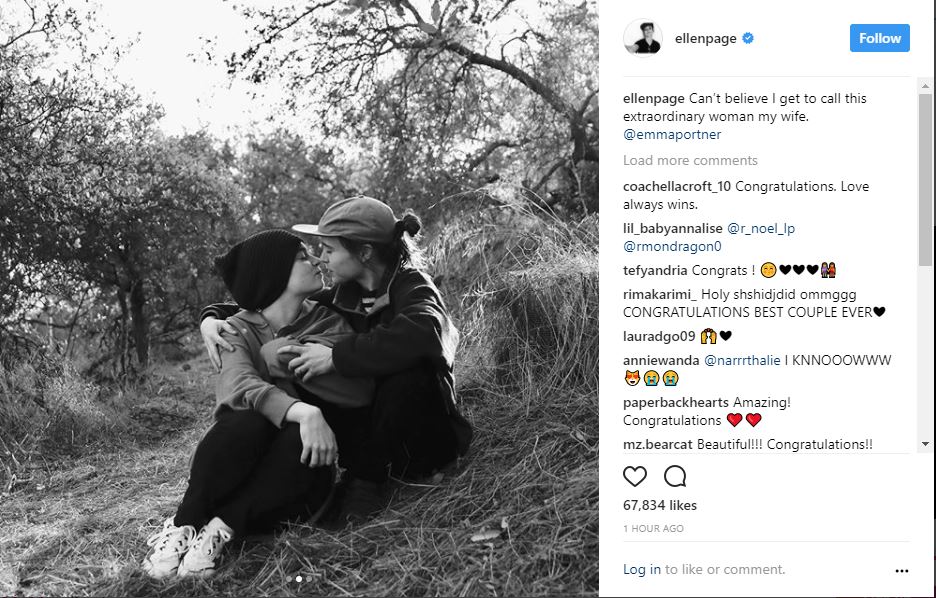Open the ellenpage username in the header
Image resolution: width=936 pixels, height=598 pixels.
[x=706, y=39]
